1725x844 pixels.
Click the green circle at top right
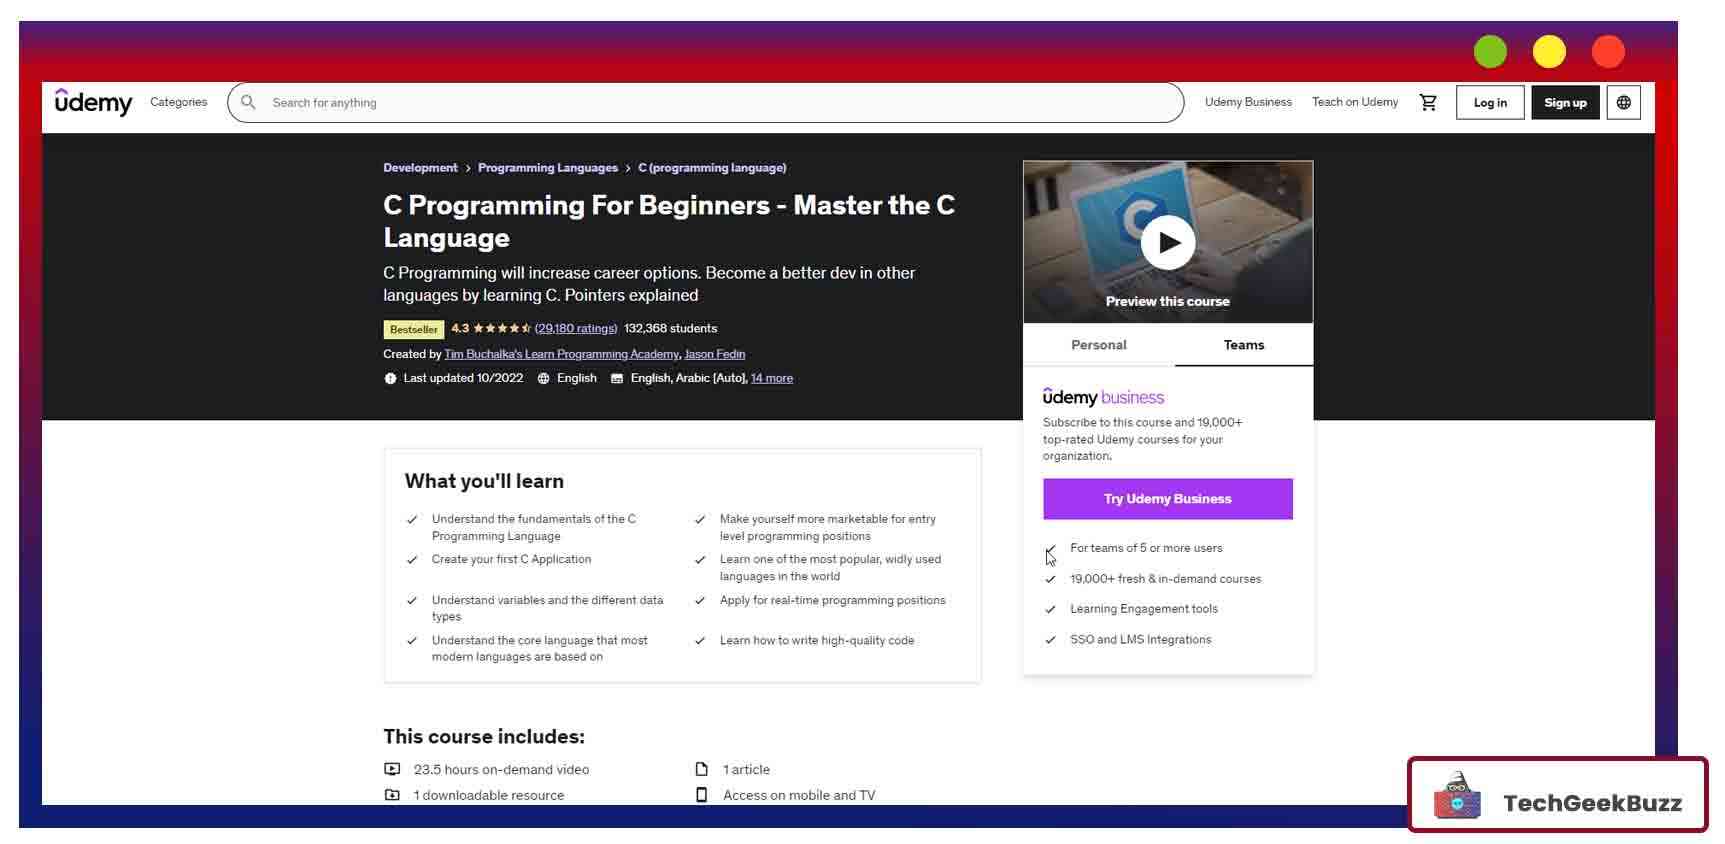click(1489, 52)
